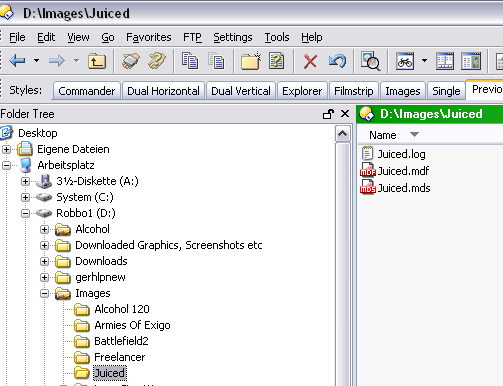Open the Forward history dropdown arrow

coord(76,61)
